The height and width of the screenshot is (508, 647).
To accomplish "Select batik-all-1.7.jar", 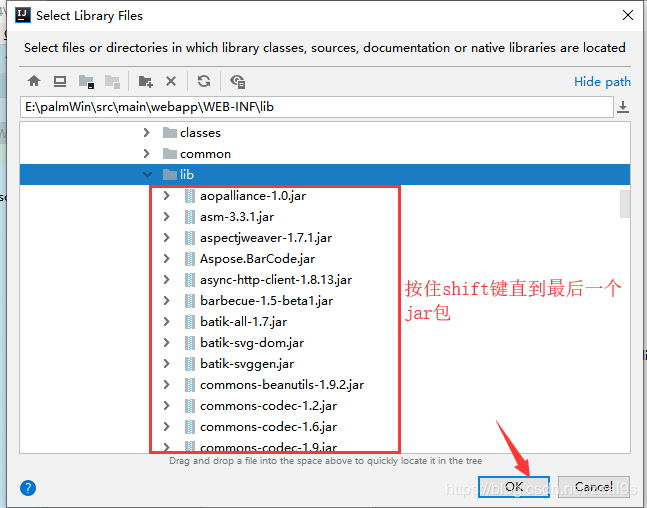I will tap(243, 321).
